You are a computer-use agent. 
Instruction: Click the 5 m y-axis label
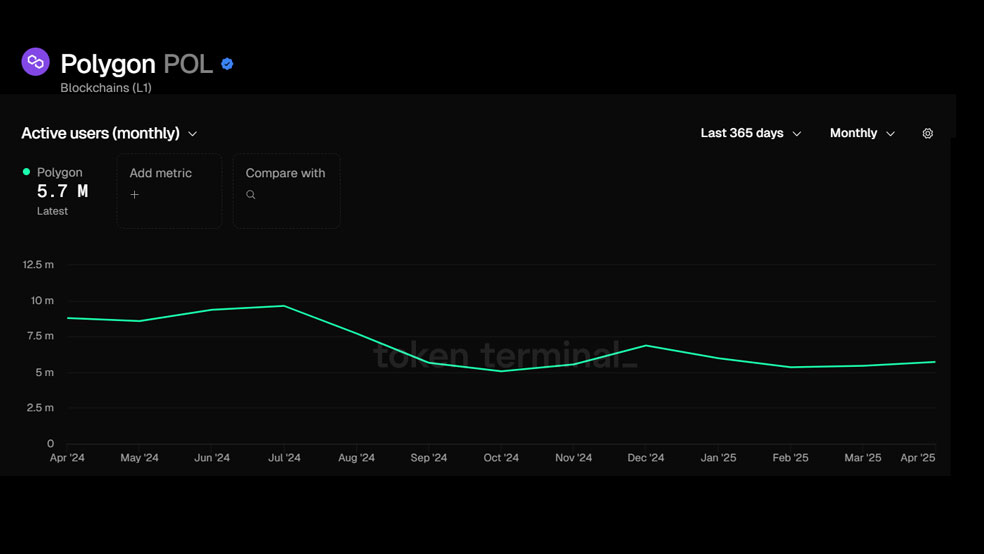pos(45,373)
